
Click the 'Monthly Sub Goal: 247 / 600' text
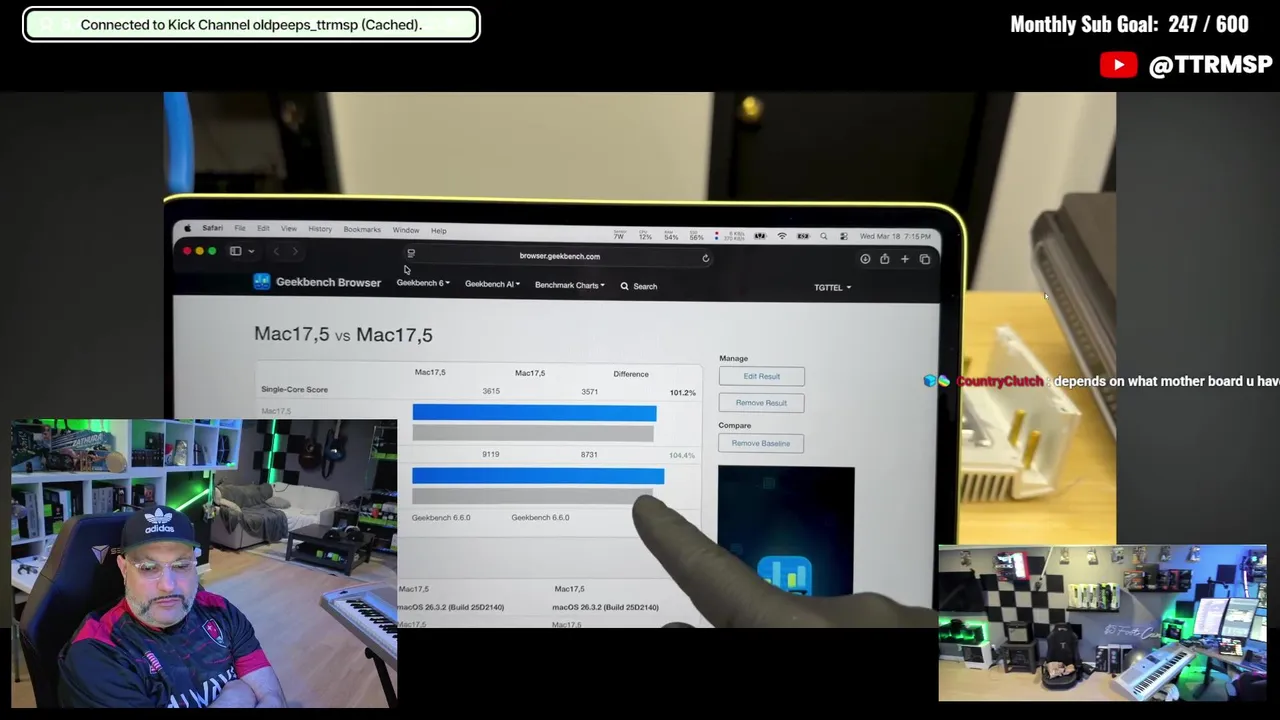1129,24
